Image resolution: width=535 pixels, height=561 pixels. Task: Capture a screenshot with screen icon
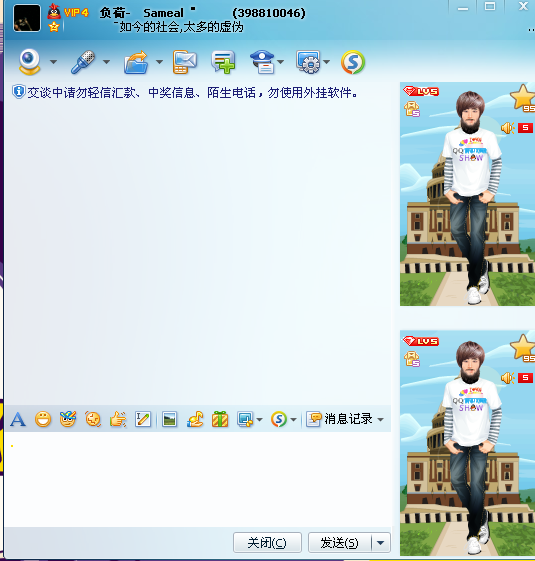245,419
